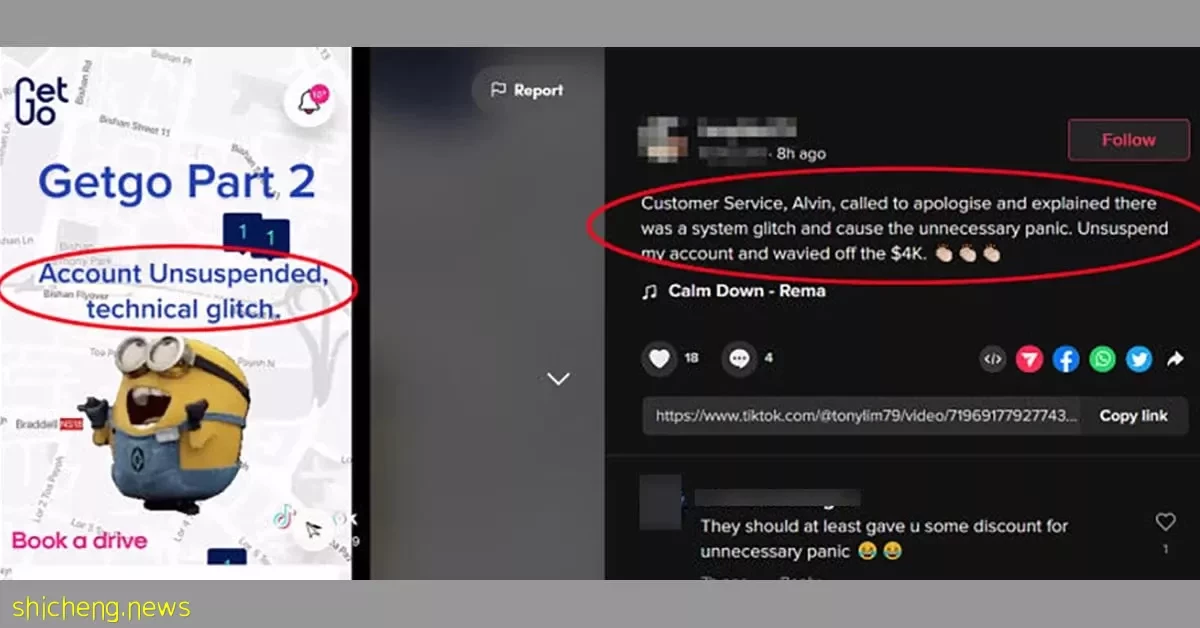Click the map location arrow icon
This screenshot has width=1200, height=628.
314,530
